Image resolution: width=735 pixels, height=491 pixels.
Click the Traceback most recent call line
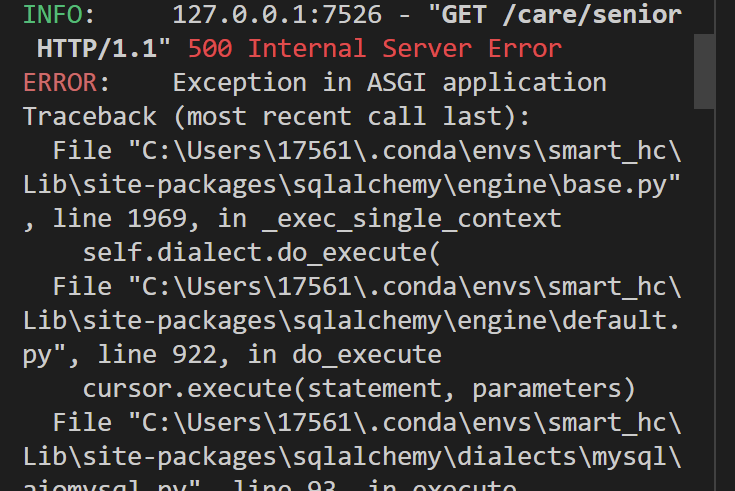click(277, 117)
